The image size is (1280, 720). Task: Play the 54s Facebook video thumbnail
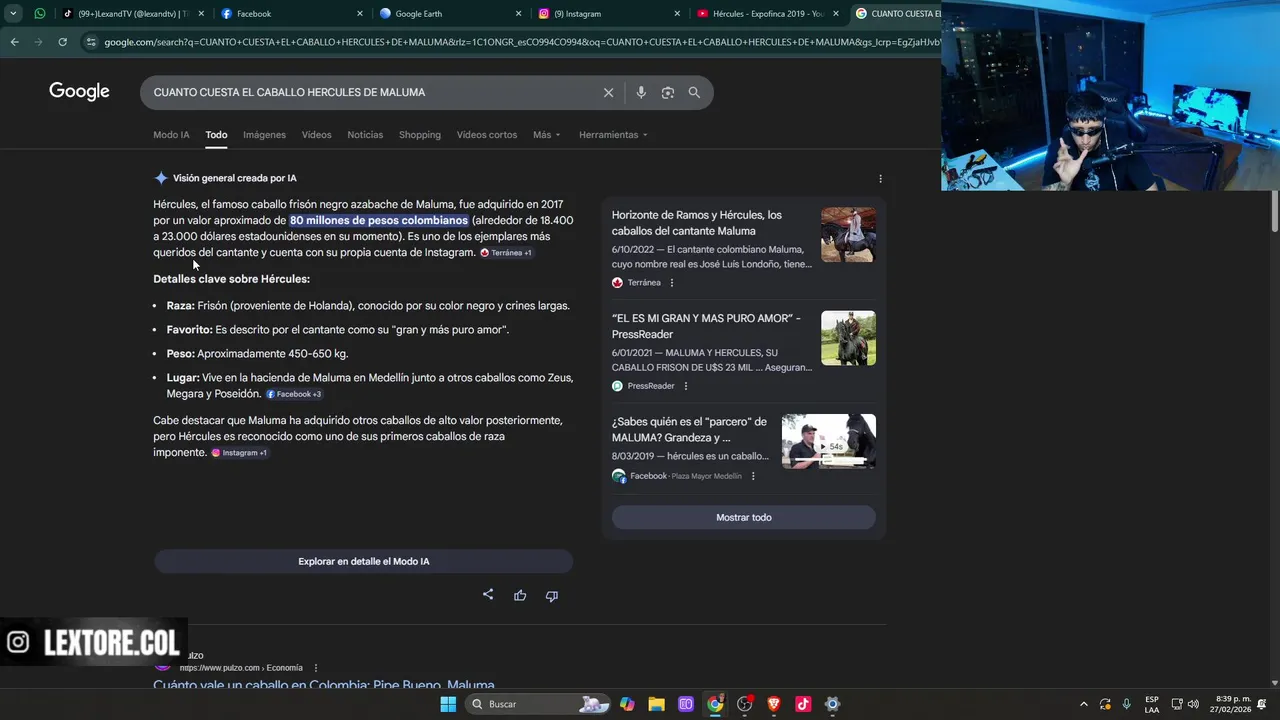coord(829,441)
